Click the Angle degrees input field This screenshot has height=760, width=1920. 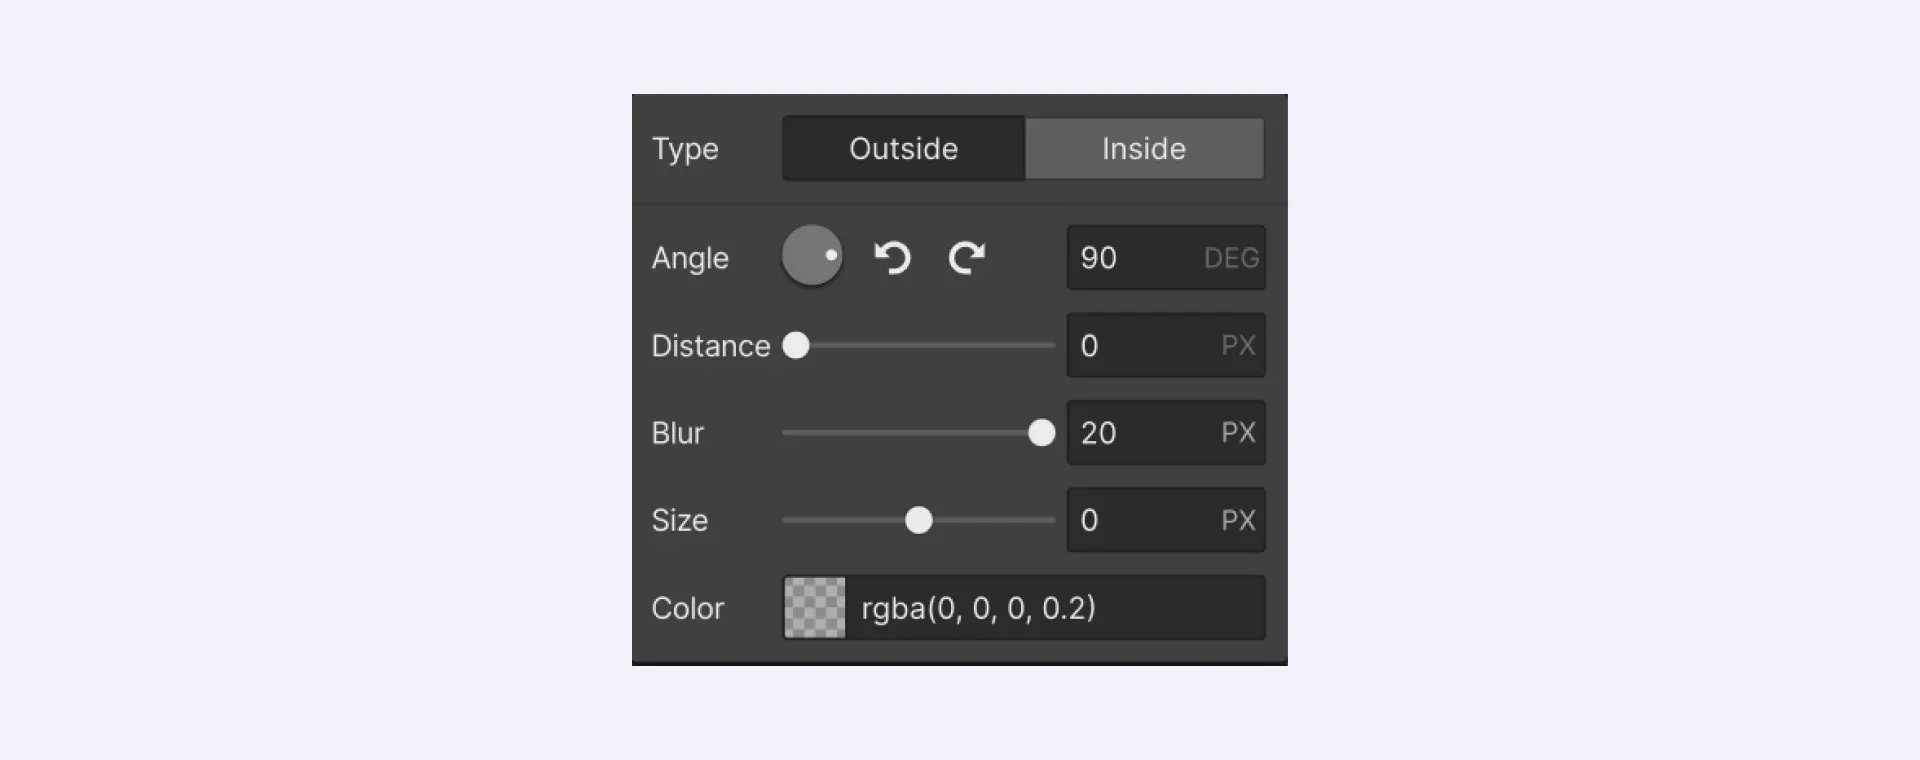1166,258
